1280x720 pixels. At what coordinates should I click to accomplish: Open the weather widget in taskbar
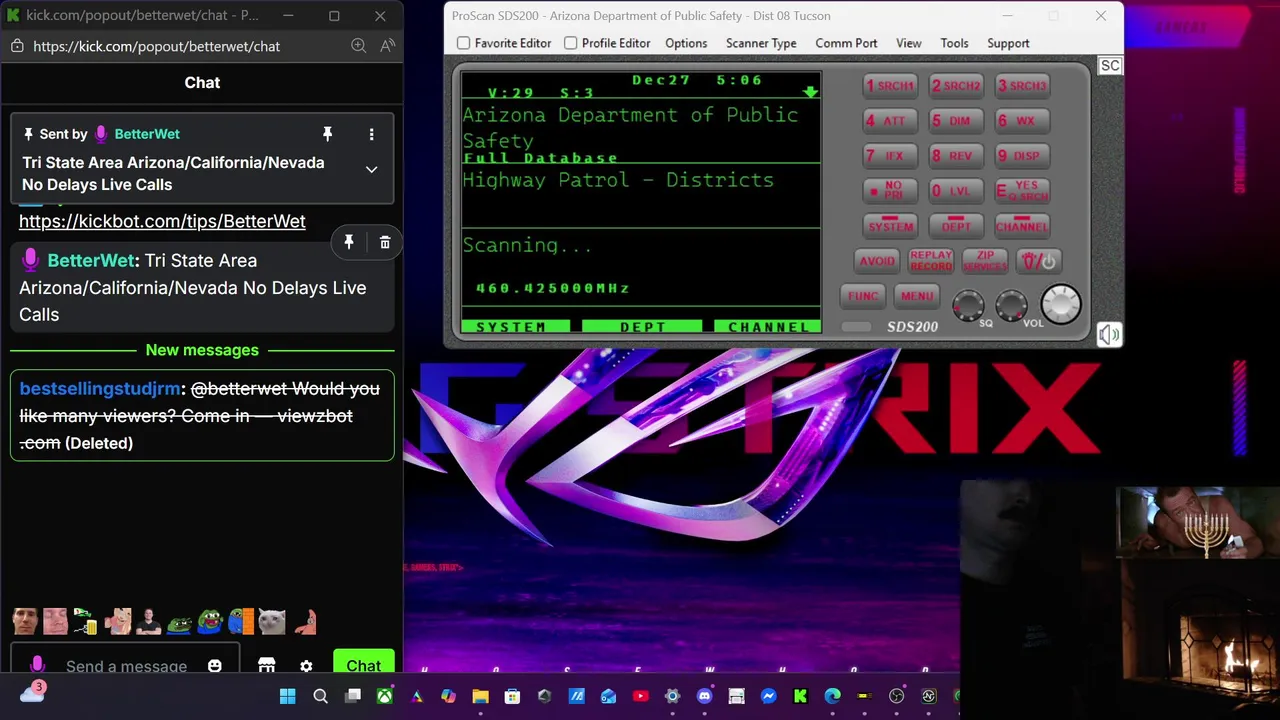[x=32, y=692]
